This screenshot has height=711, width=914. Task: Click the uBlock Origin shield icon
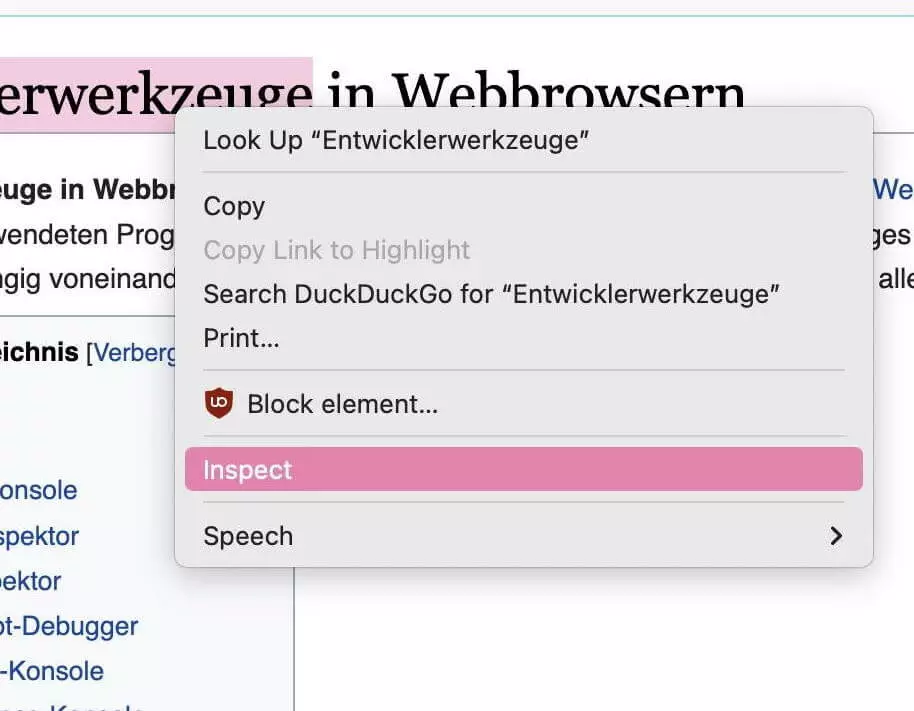(x=218, y=404)
